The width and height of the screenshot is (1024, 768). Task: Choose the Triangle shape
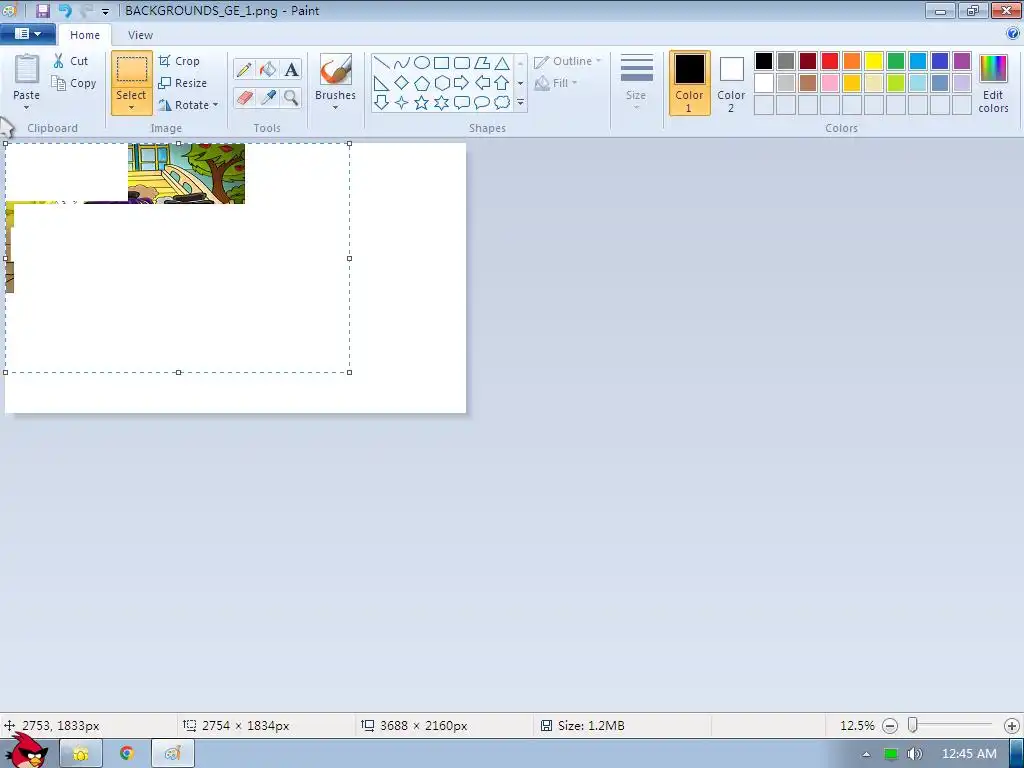point(502,63)
